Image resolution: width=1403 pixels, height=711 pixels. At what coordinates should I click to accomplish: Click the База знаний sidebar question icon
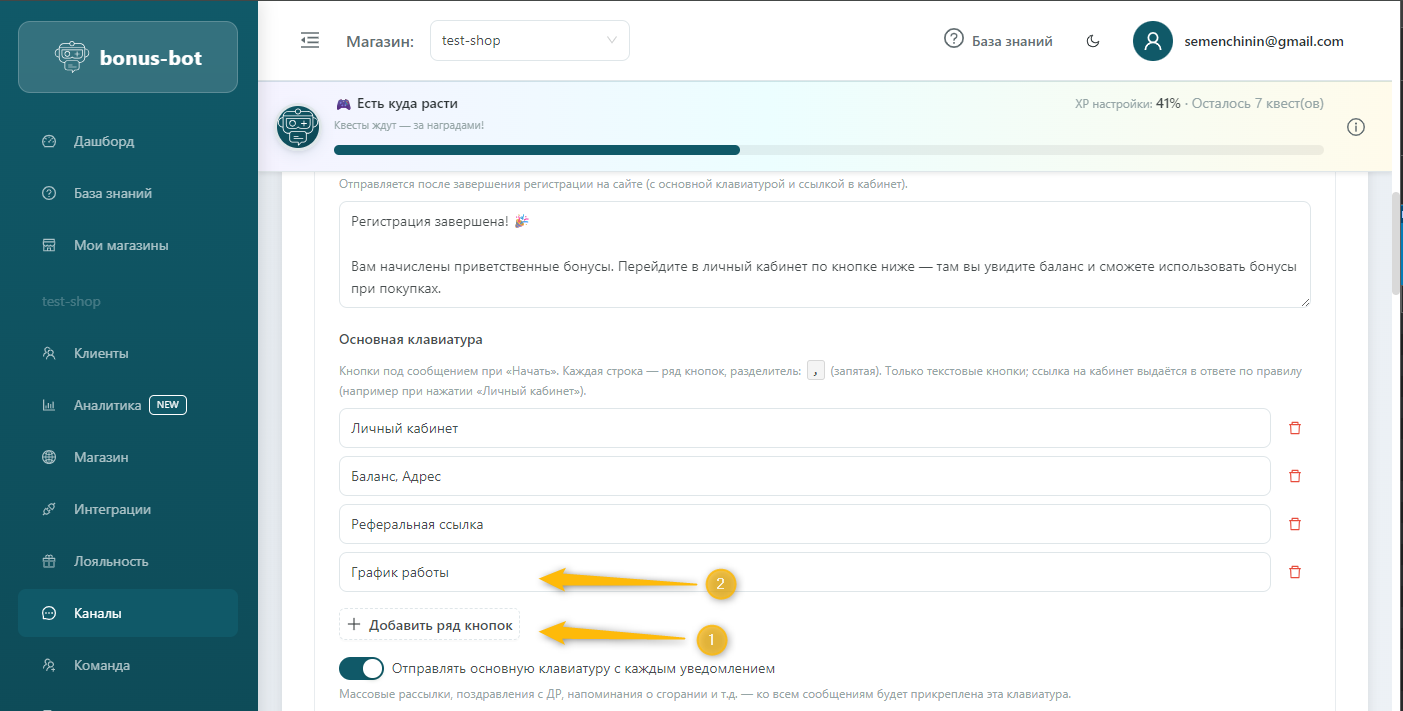[x=49, y=193]
